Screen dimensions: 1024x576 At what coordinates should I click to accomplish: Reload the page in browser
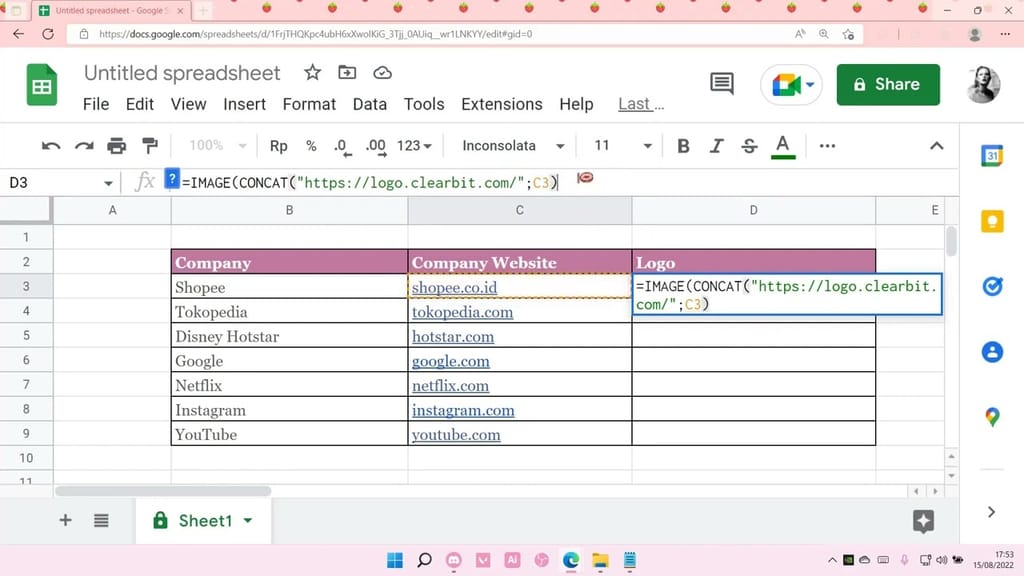click(x=48, y=34)
